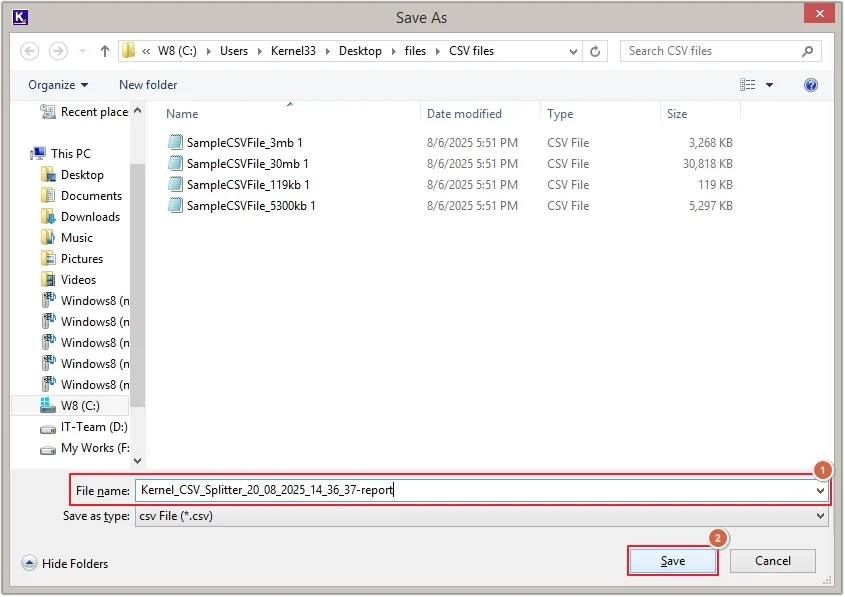Click the search magnifier icon

807,51
